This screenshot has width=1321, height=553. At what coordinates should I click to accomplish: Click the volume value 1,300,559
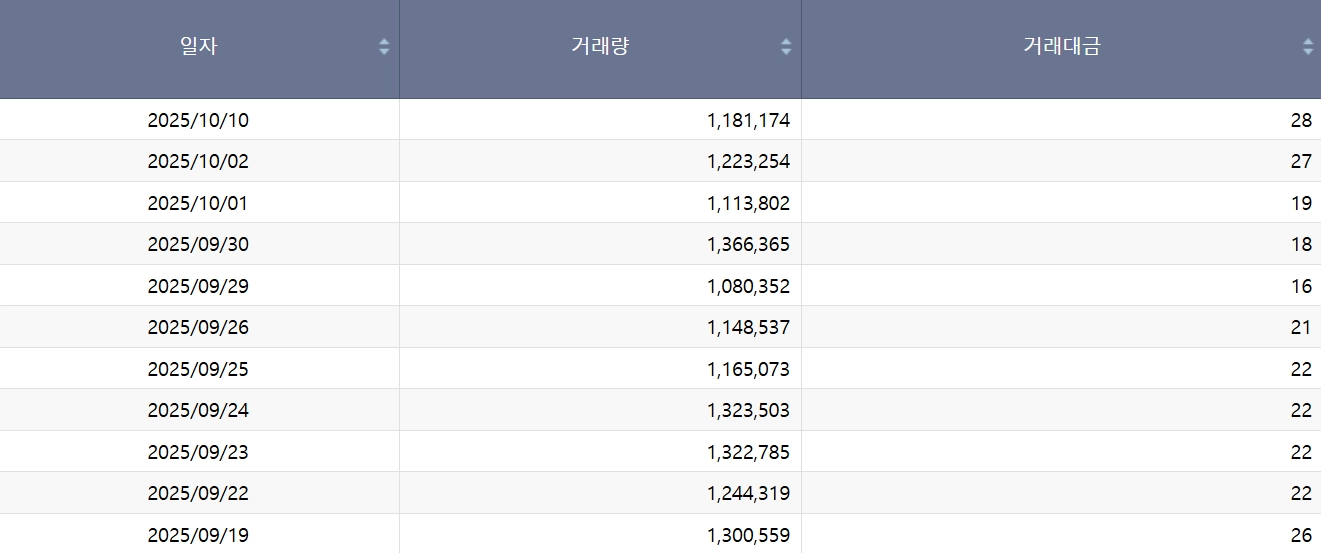(748, 535)
